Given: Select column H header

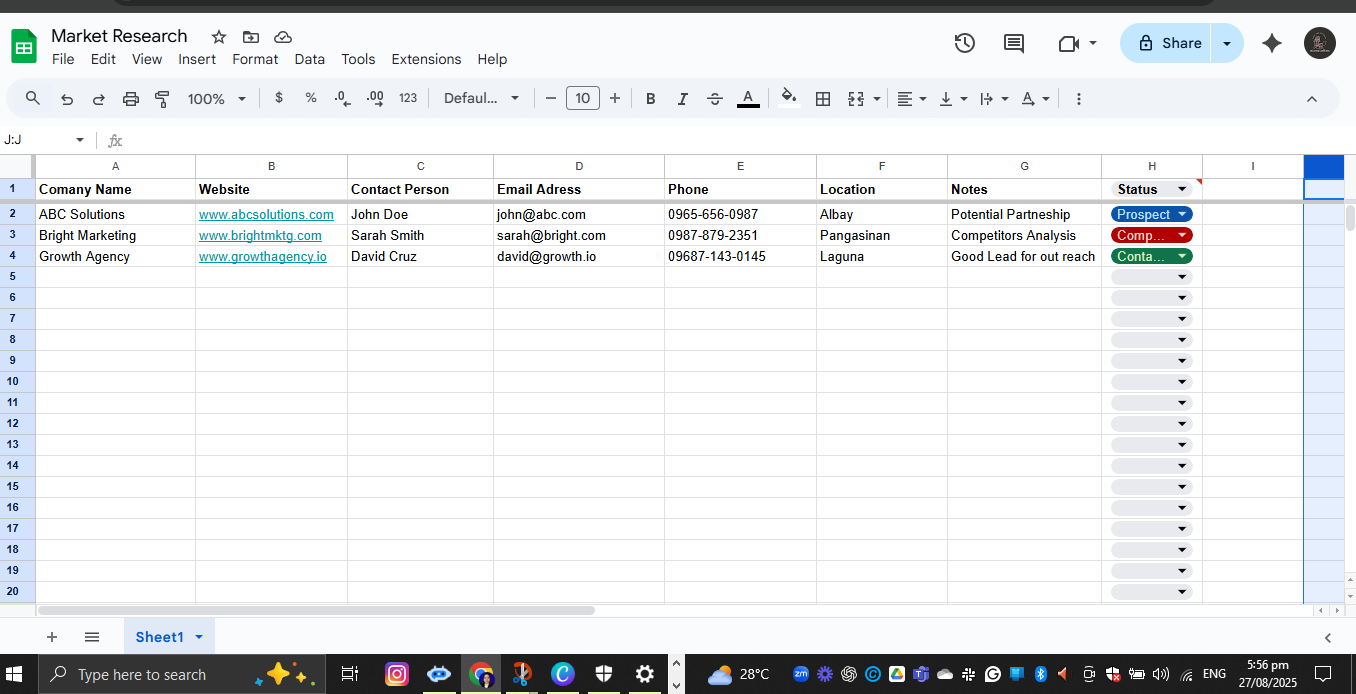Looking at the screenshot, I should (x=1152, y=166).
